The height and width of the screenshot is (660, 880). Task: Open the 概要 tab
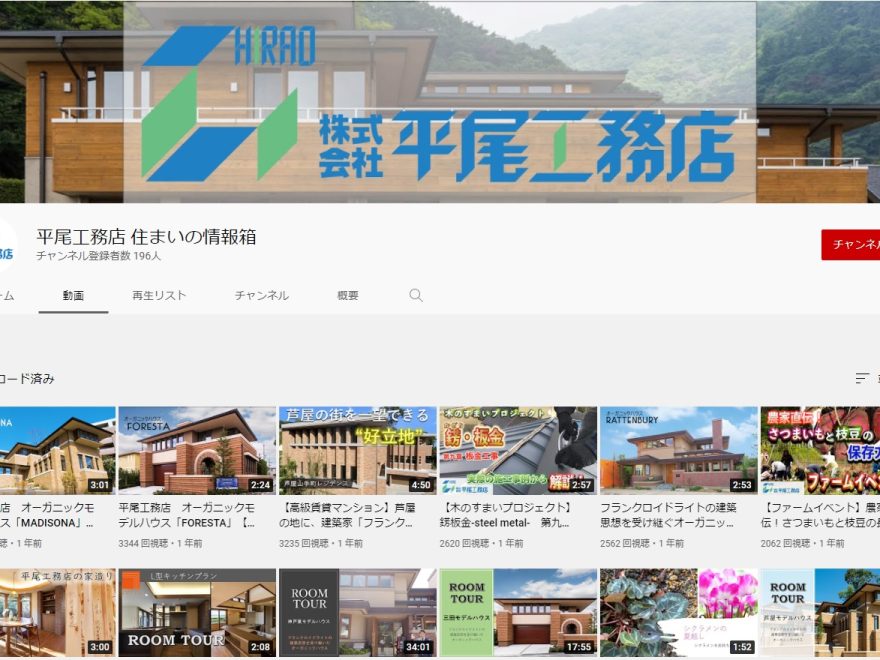[x=347, y=295]
